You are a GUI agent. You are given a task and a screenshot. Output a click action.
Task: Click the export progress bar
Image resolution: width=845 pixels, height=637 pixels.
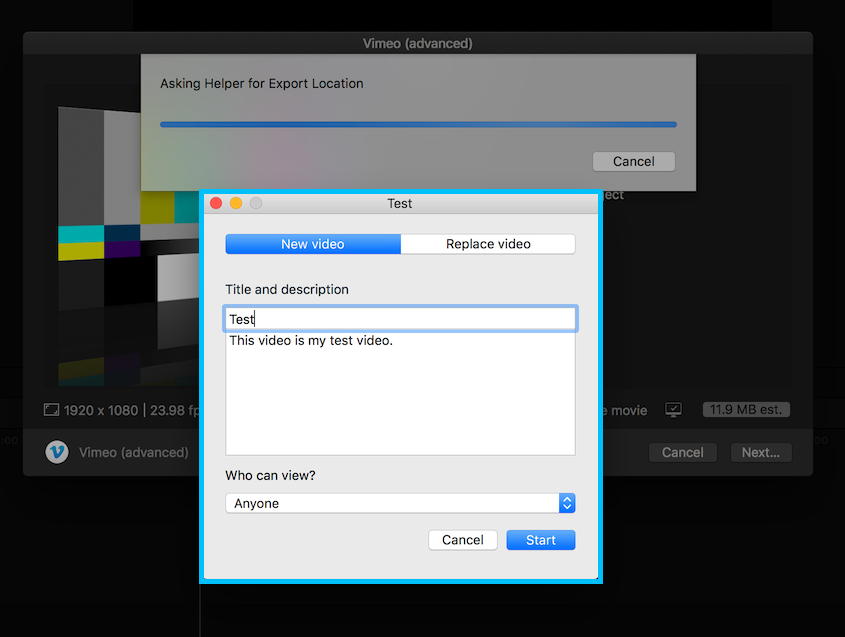tap(417, 124)
